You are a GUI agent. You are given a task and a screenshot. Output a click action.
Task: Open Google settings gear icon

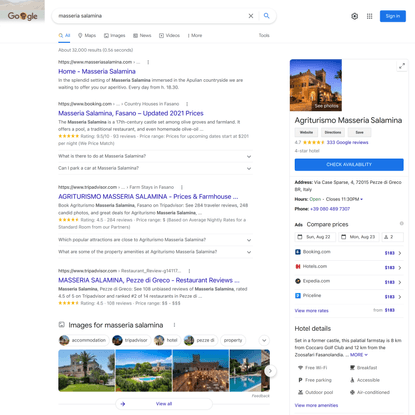pos(355,16)
